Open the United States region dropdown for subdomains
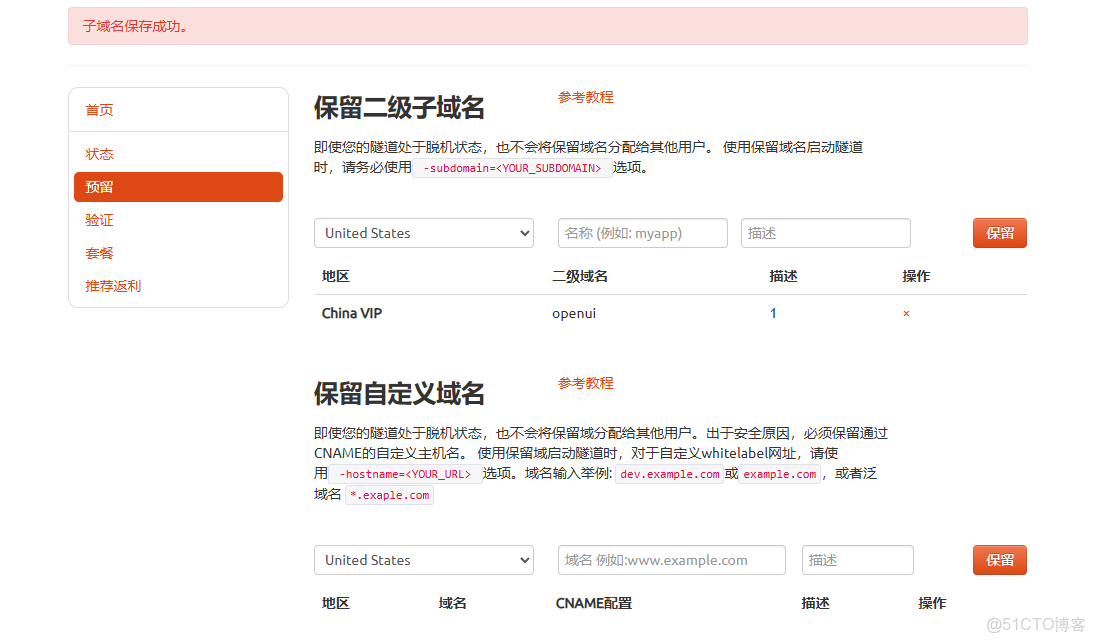This screenshot has height=643, width=1096. tap(423, 232)
